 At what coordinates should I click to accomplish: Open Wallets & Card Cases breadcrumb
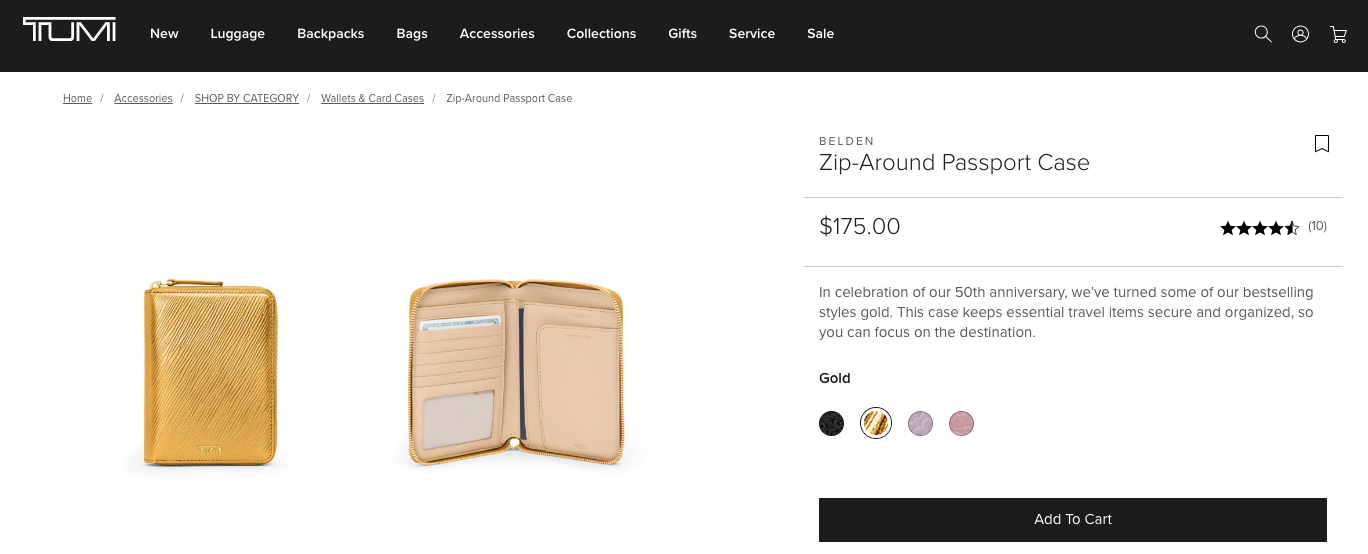point(372,99)
